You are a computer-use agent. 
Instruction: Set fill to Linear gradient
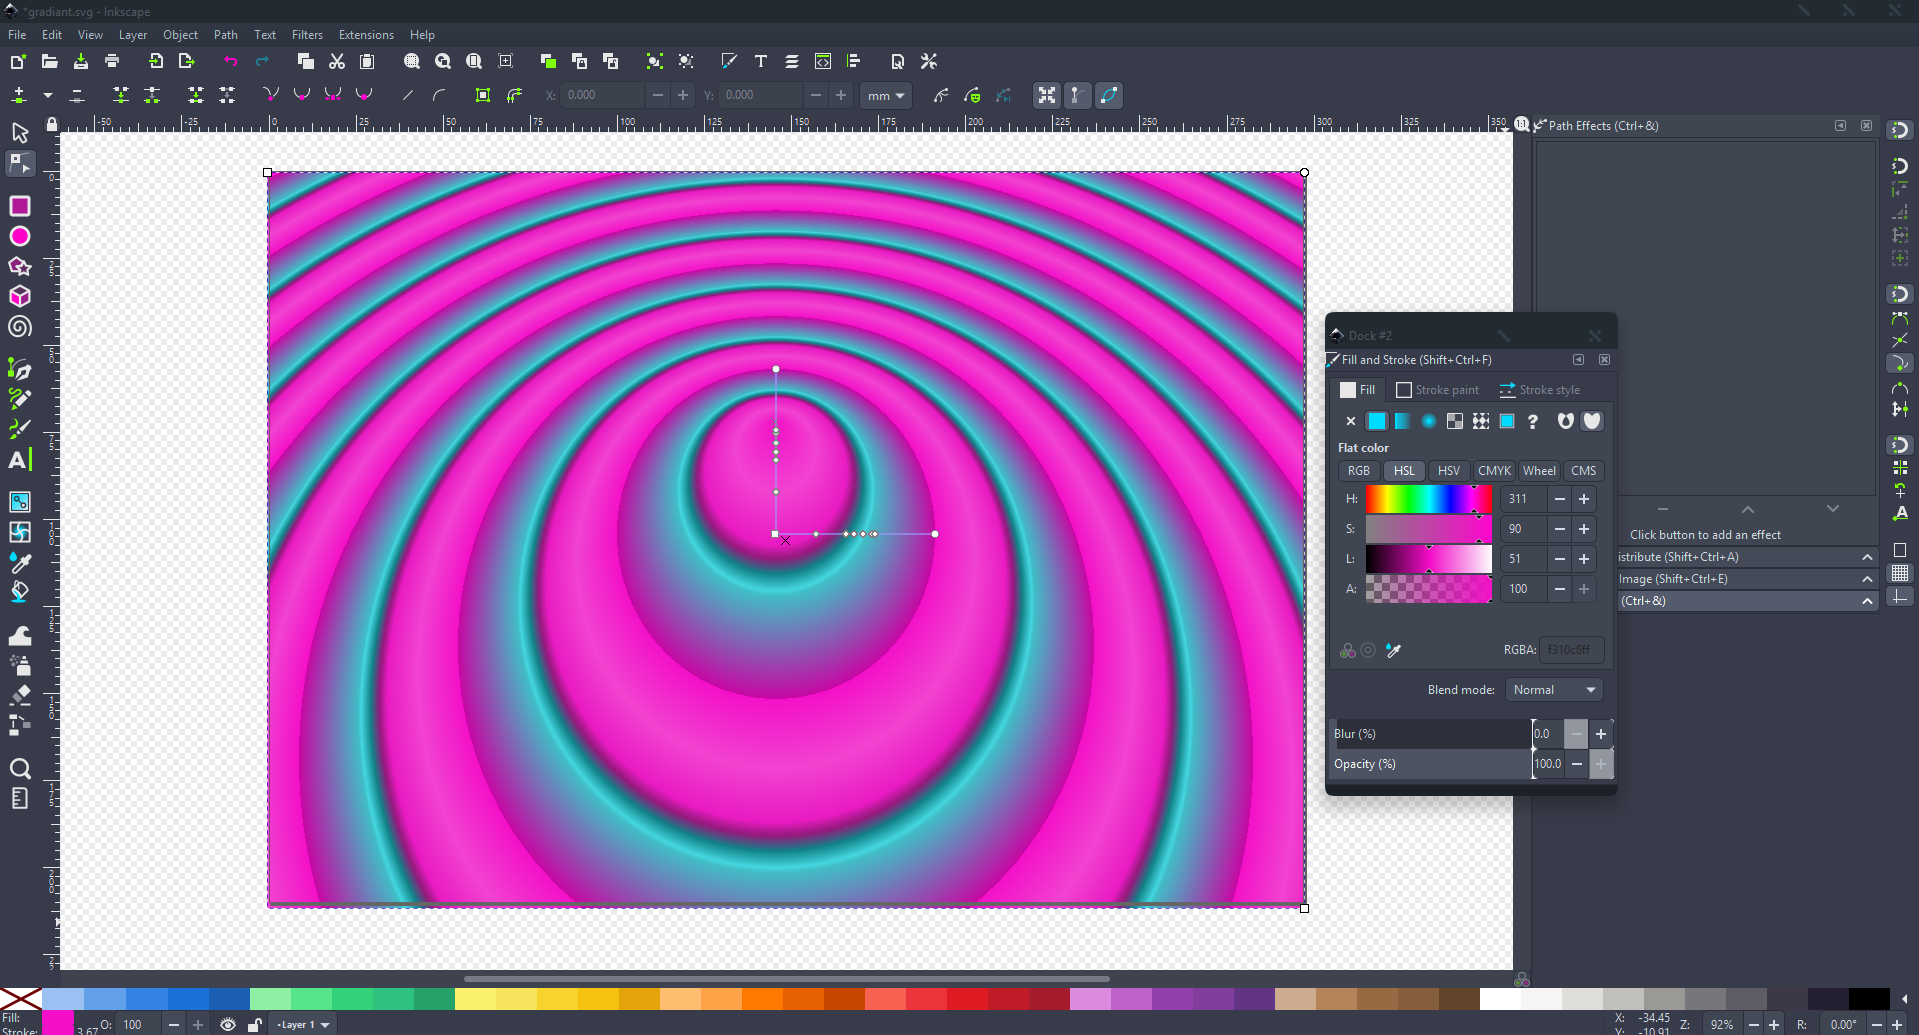coord(1403,421)
